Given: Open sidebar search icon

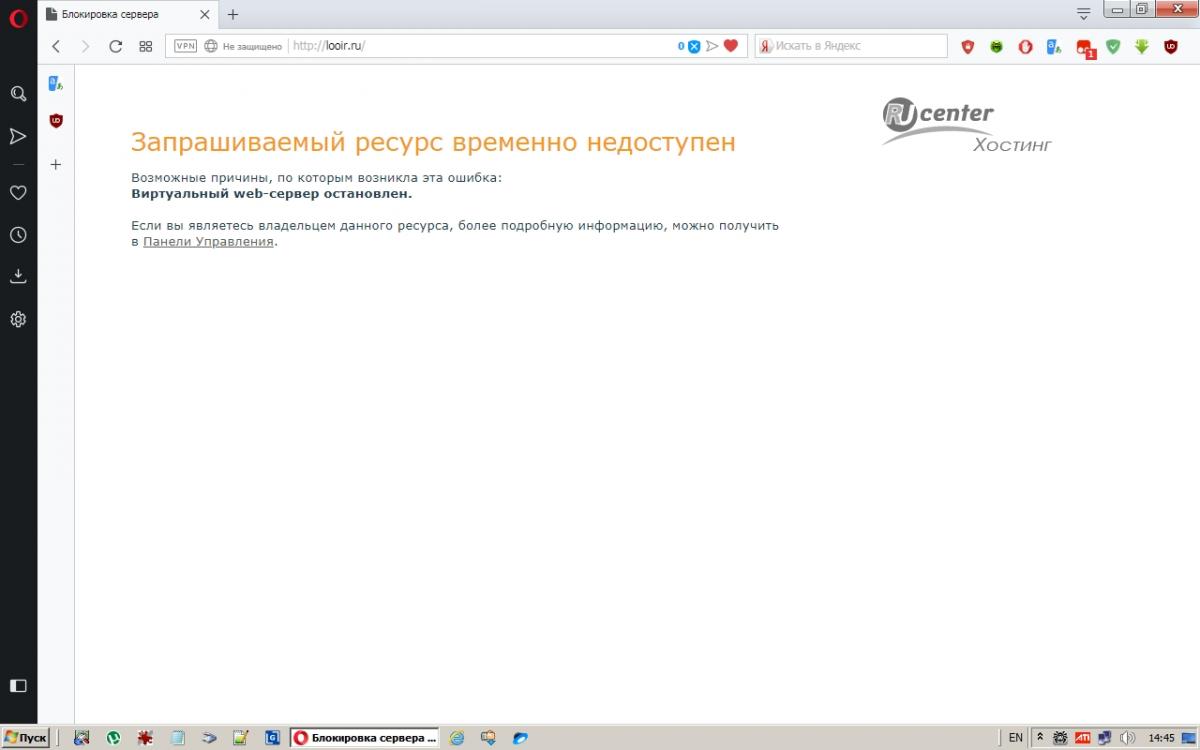Looking at the screenshot, I should point(18,93).
